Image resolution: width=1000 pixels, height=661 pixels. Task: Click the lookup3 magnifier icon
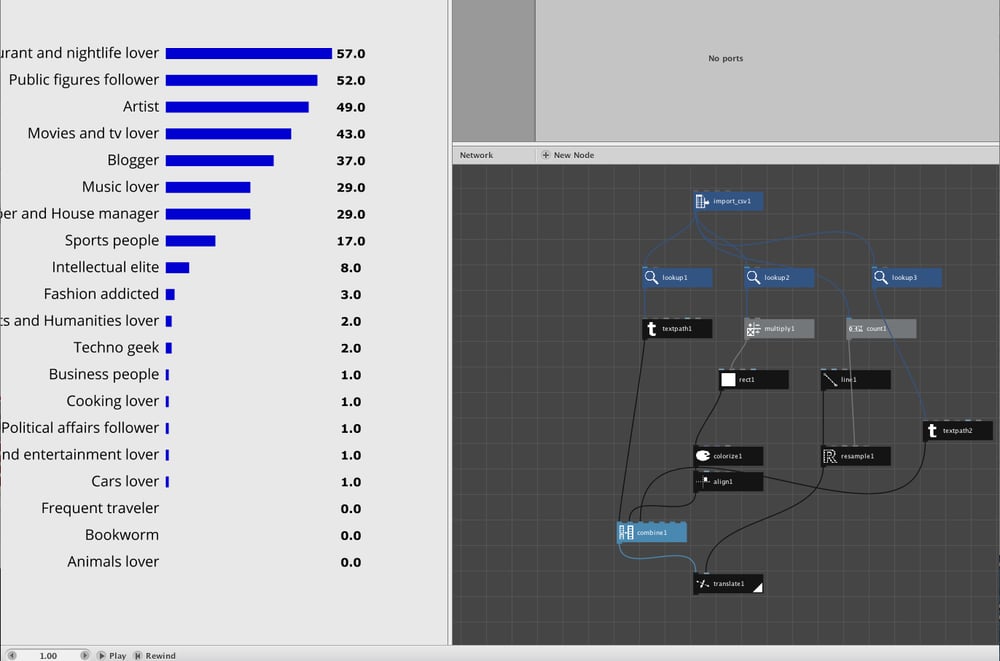point(881,278)
